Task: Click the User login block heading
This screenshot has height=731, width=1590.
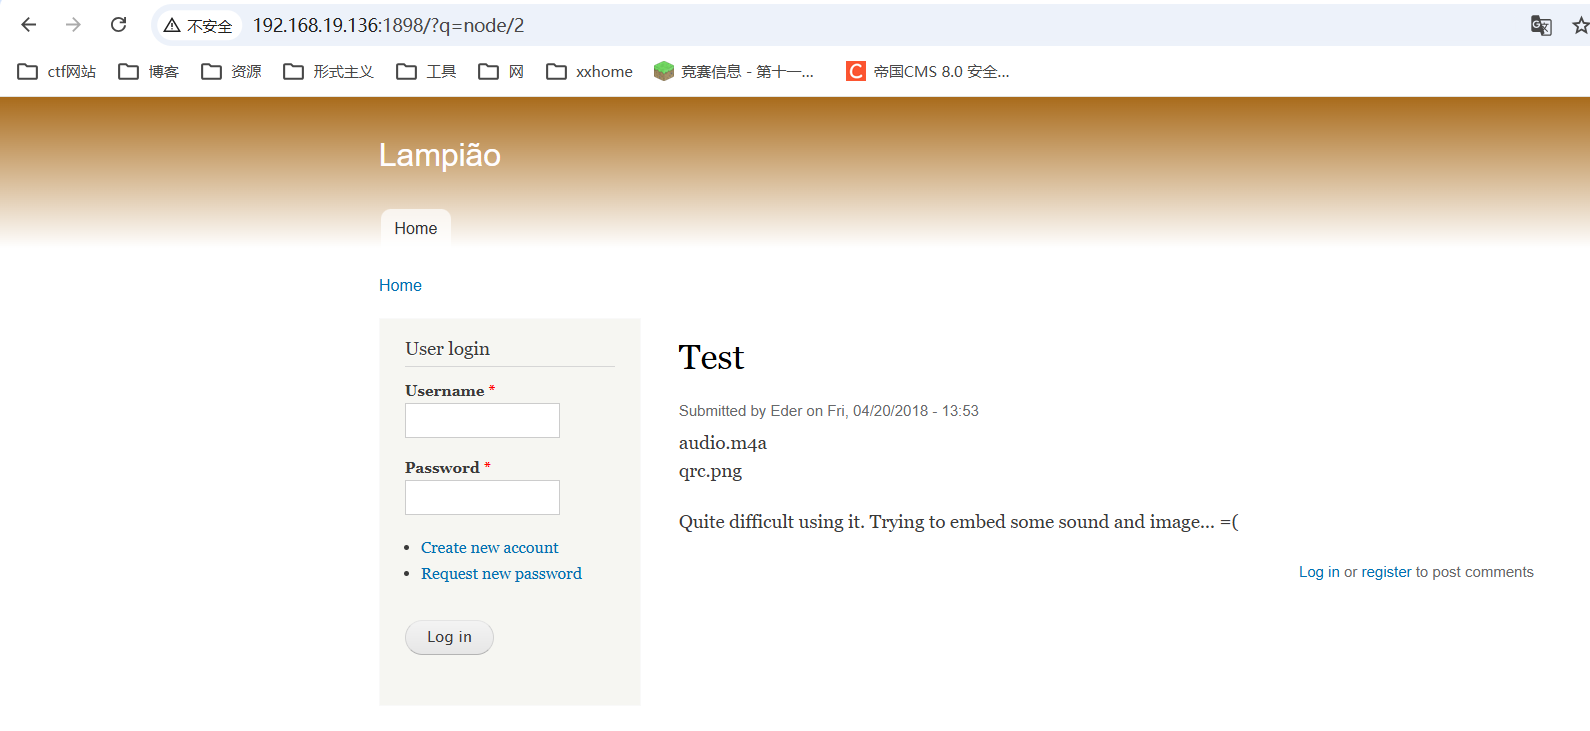Action: click(447, 348)
